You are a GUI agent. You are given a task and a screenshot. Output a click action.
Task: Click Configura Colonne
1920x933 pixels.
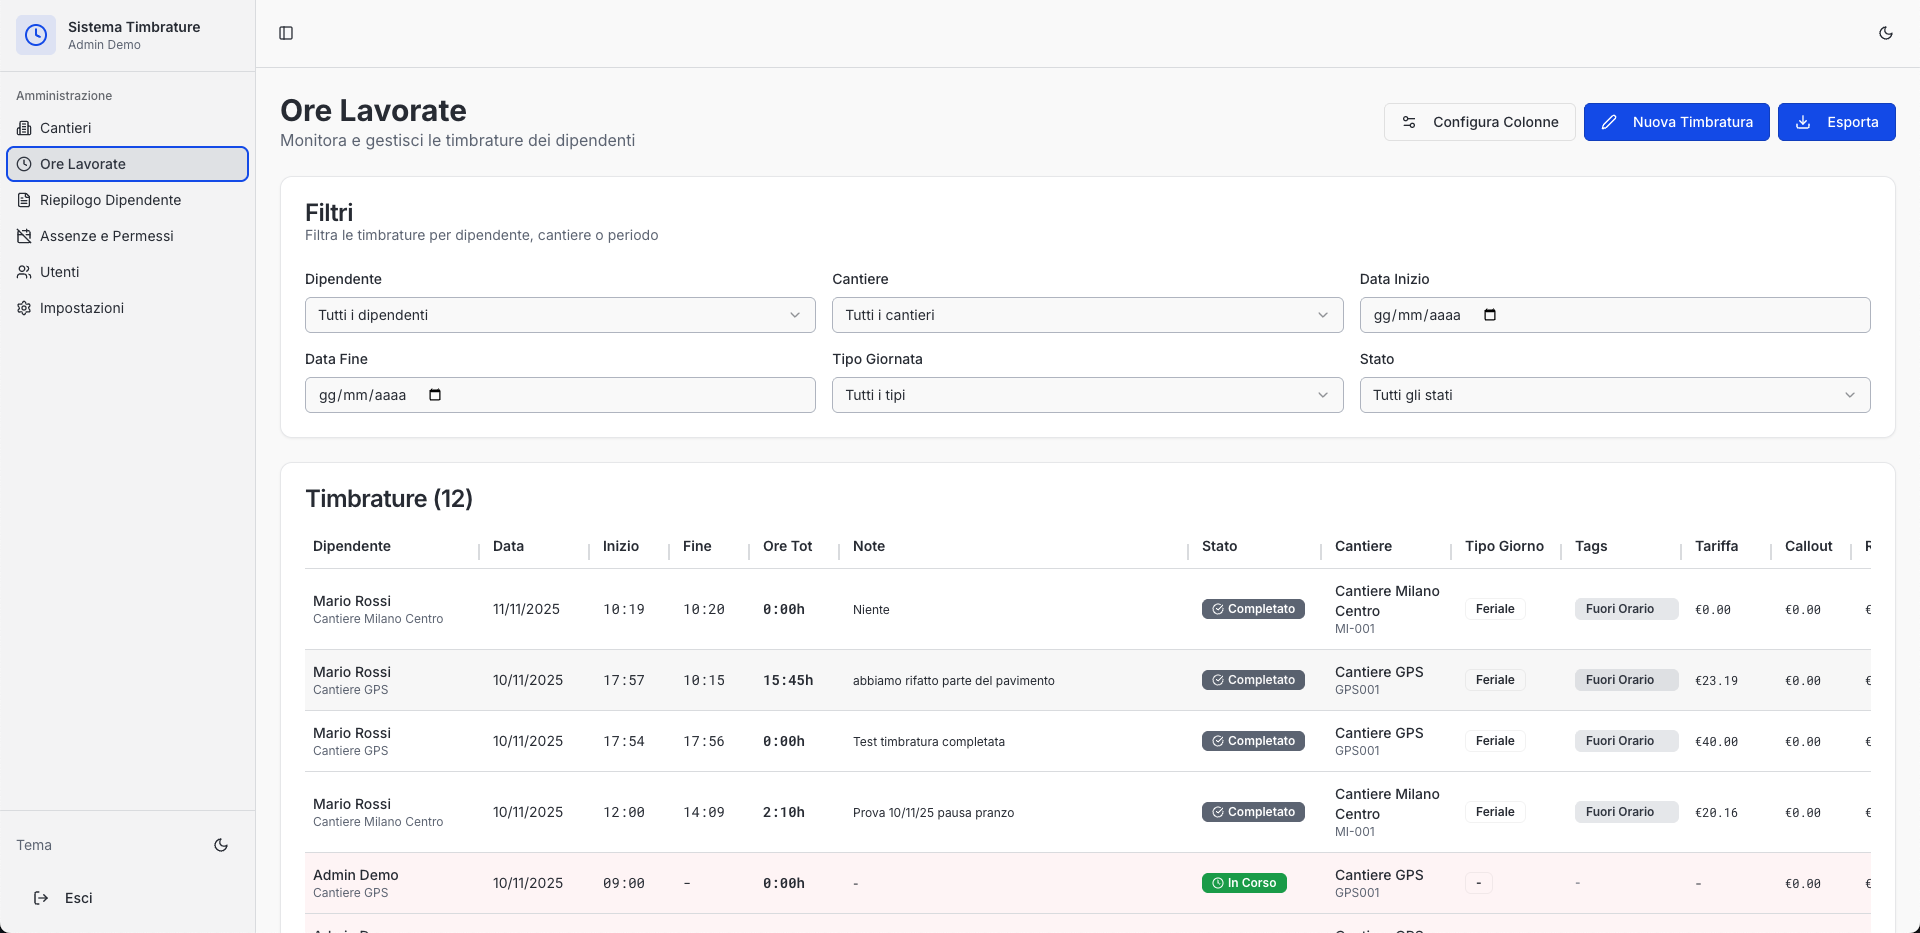point(1480,122)
